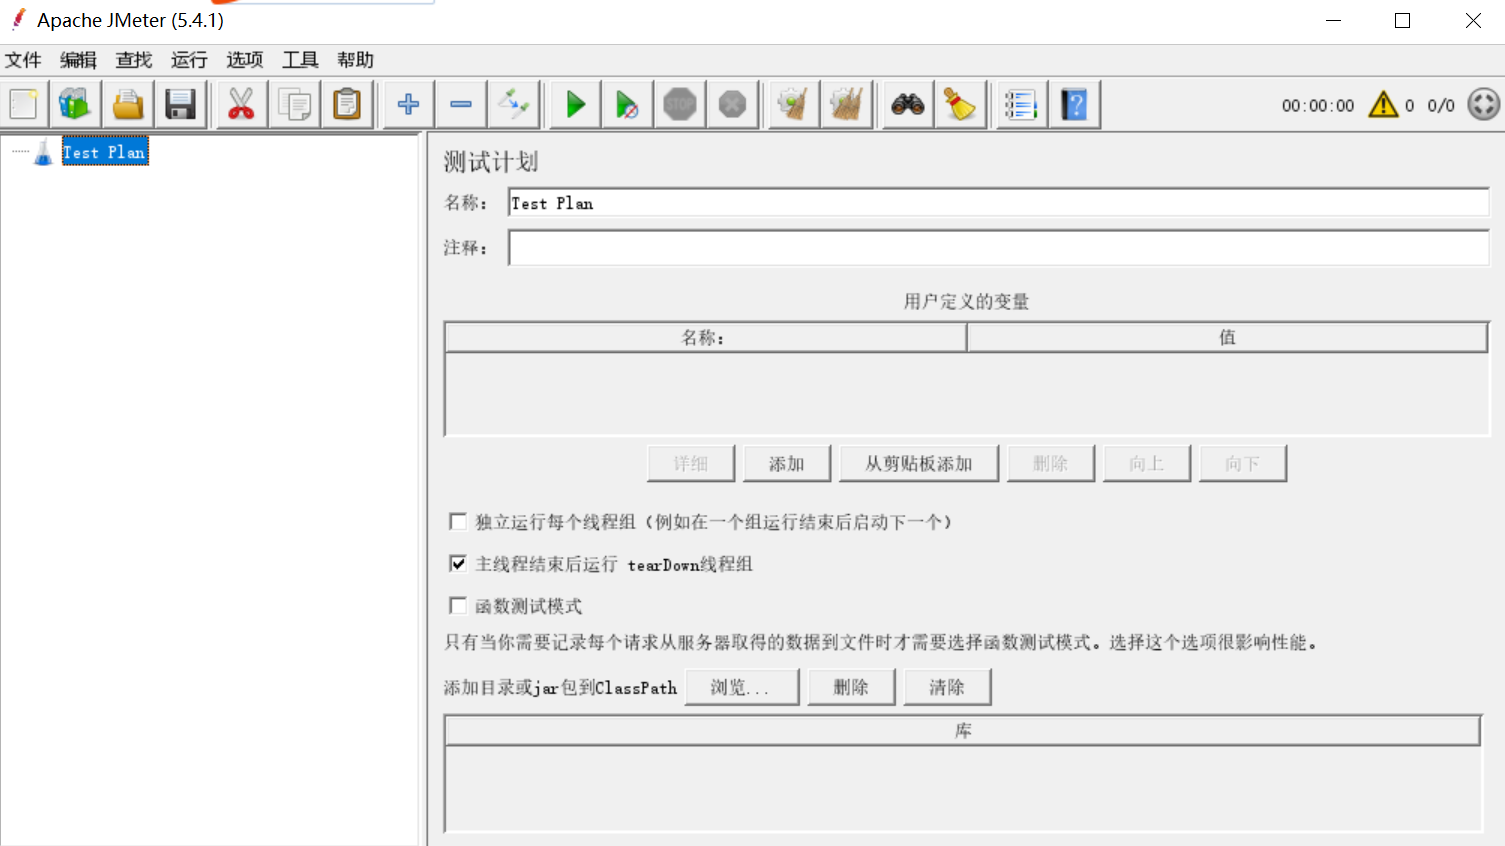Enable 独立运行每个线程组 checkbox
1505x846 pixels.
pyautogui.click(x=458, y=521)
